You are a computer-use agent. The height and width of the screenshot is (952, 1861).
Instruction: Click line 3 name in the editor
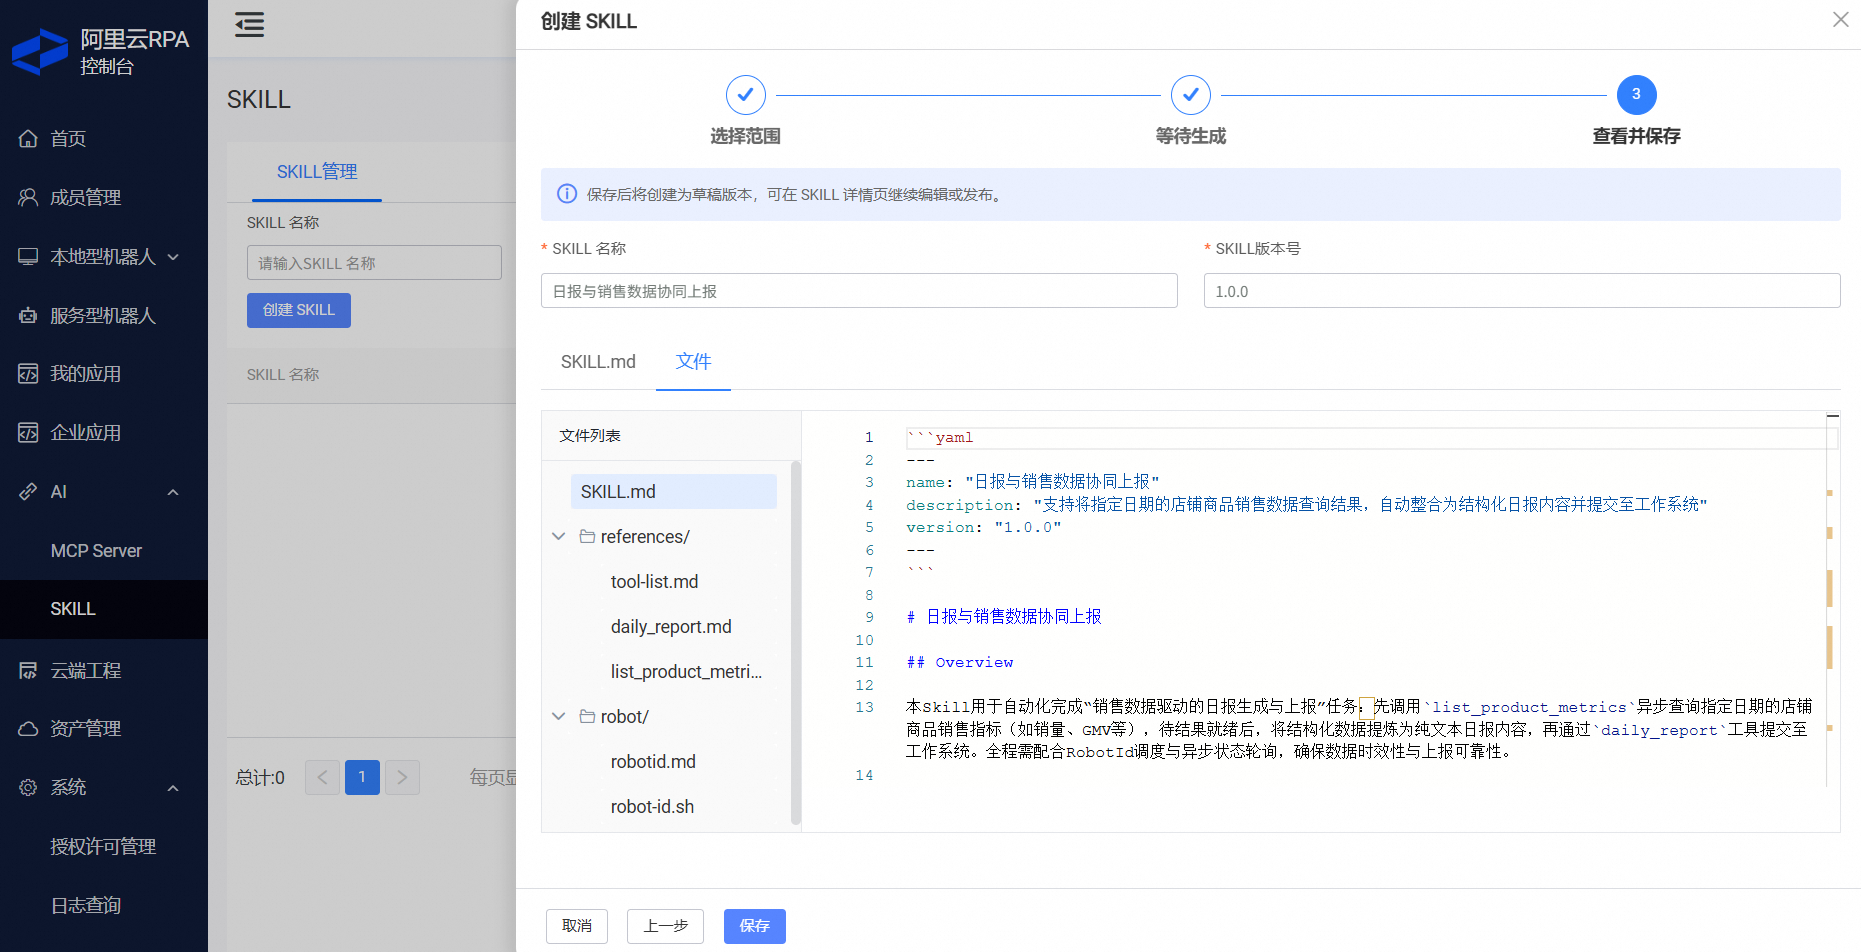[x=1032, y=482]
